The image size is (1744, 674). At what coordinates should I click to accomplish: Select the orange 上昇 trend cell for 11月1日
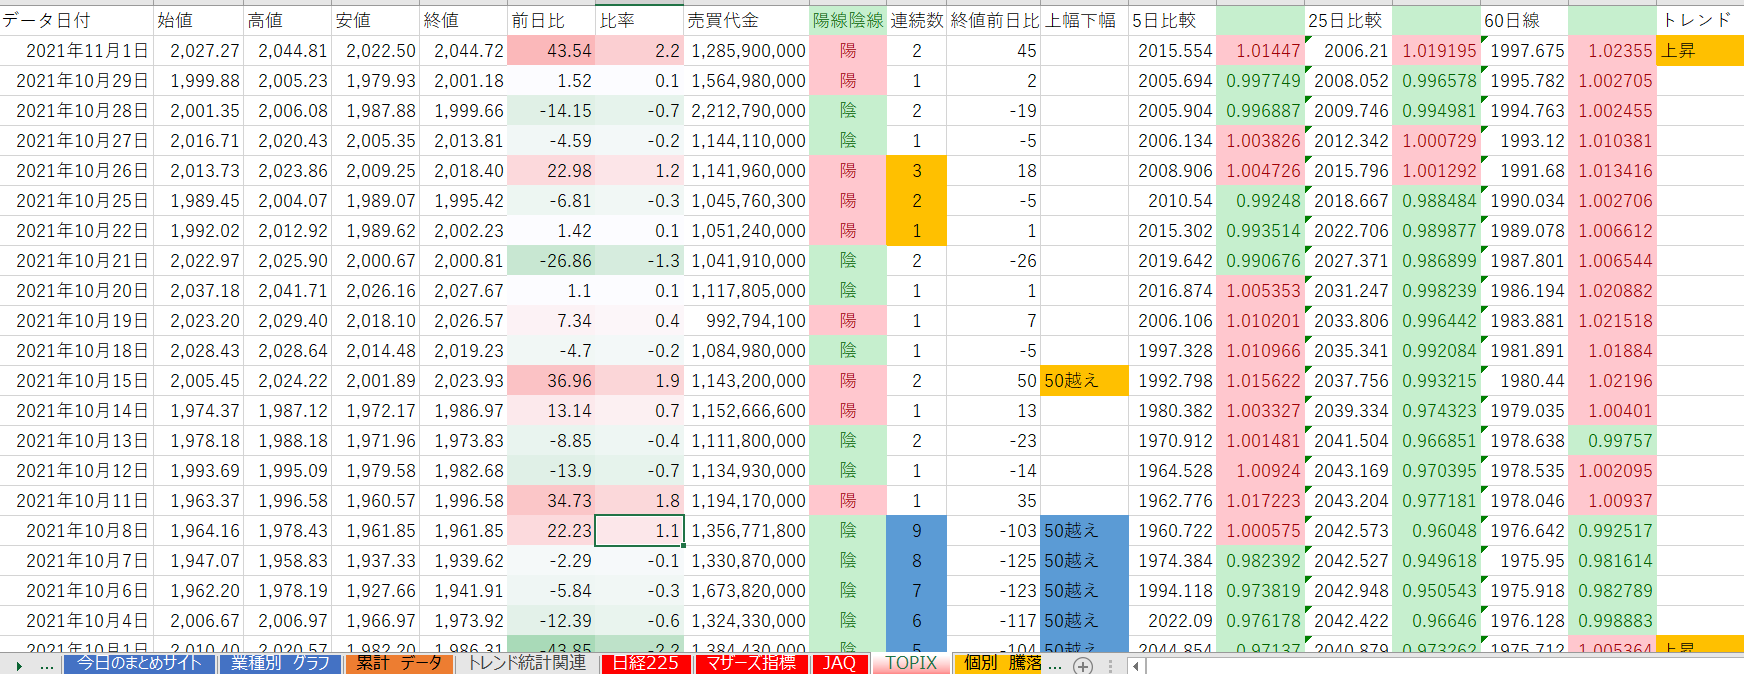(x=1699, y=50)
